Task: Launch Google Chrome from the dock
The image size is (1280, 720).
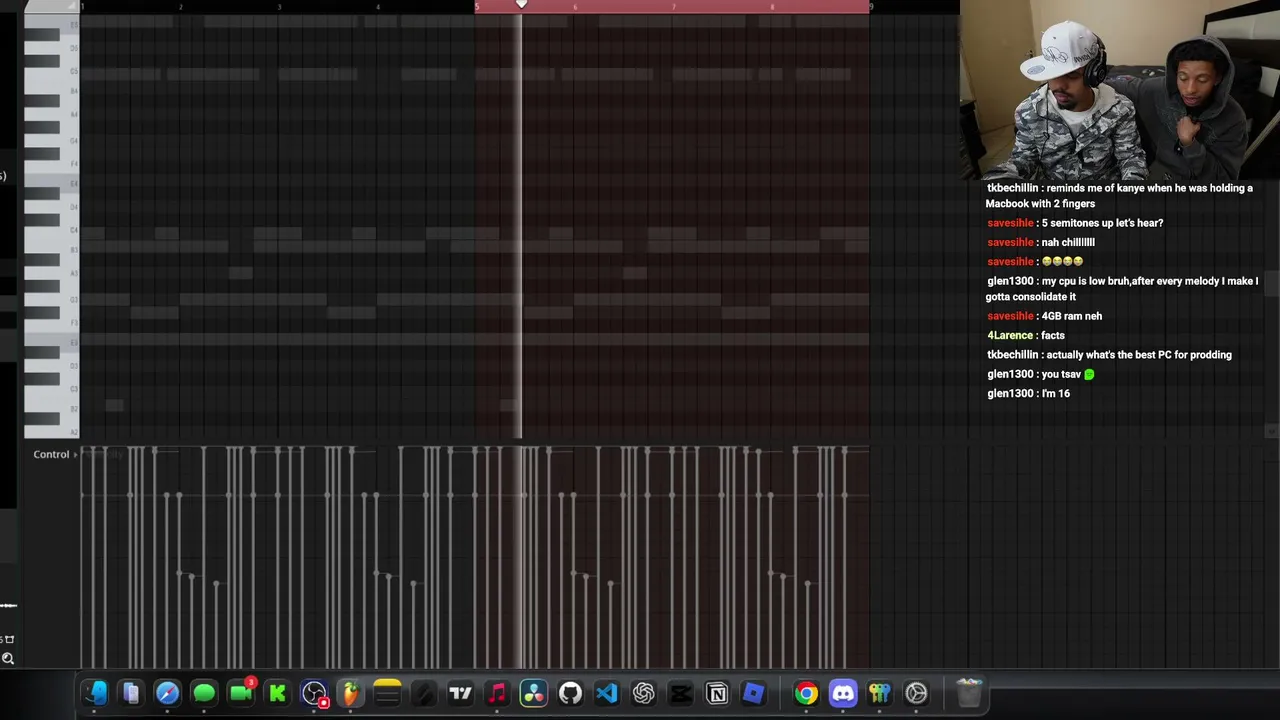Action: (x=806, y=693)
